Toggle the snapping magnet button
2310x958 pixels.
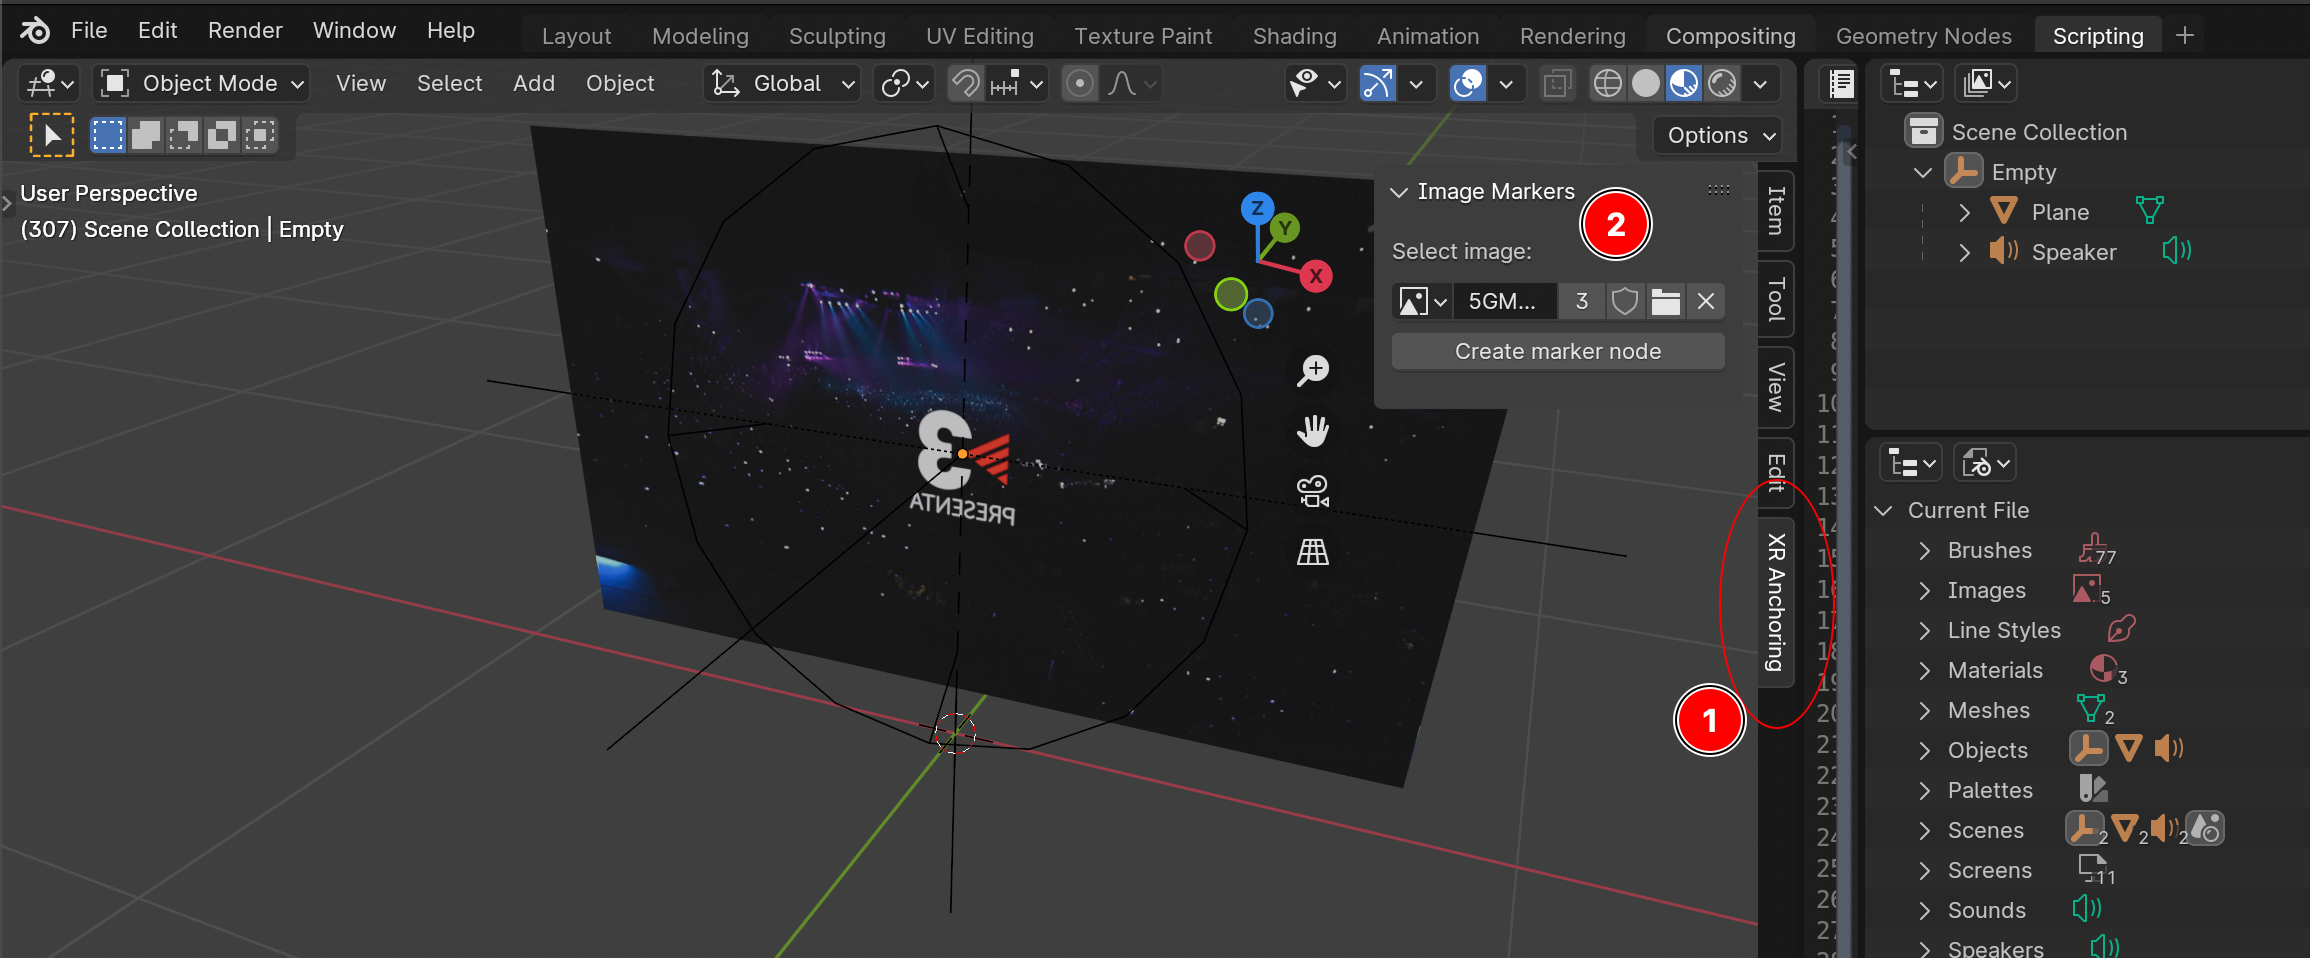tap(965, 84)
